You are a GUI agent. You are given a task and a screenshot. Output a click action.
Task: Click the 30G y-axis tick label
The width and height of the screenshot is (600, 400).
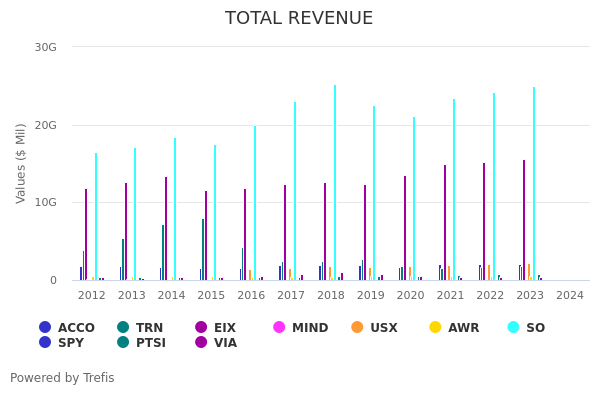pyautogui.click(x=45, y=47)
